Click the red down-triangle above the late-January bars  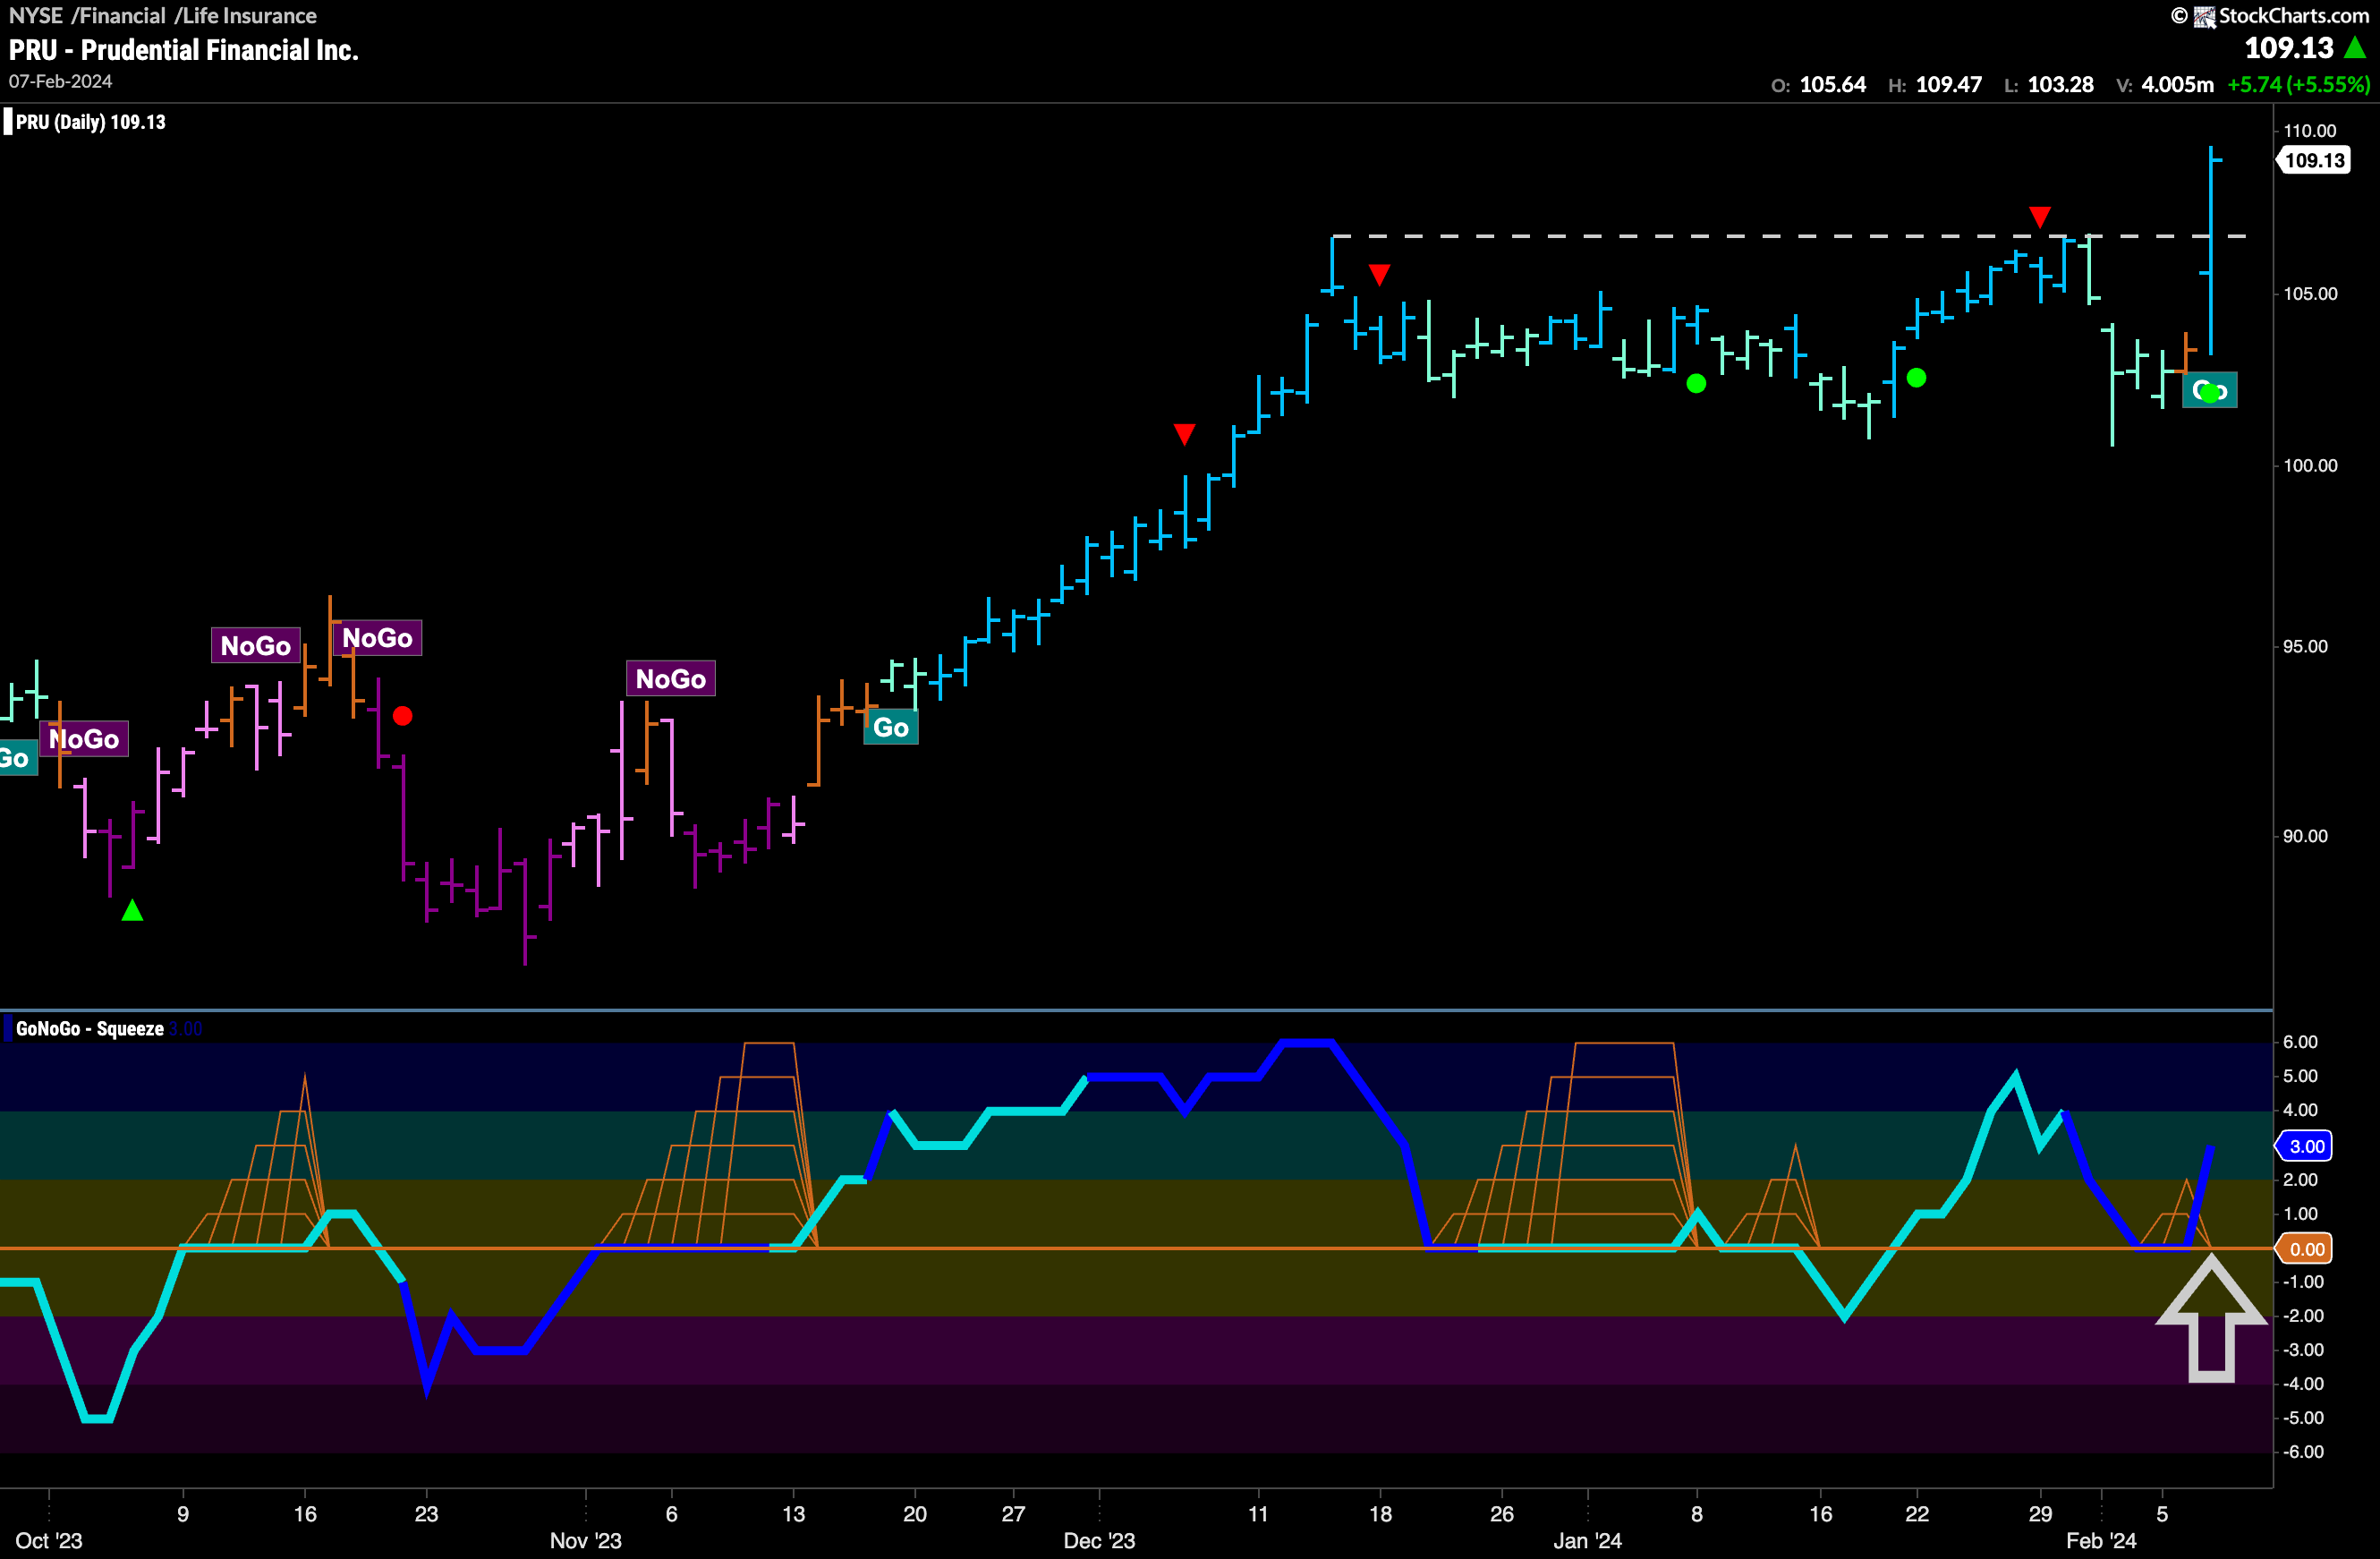click(2040, 216)
